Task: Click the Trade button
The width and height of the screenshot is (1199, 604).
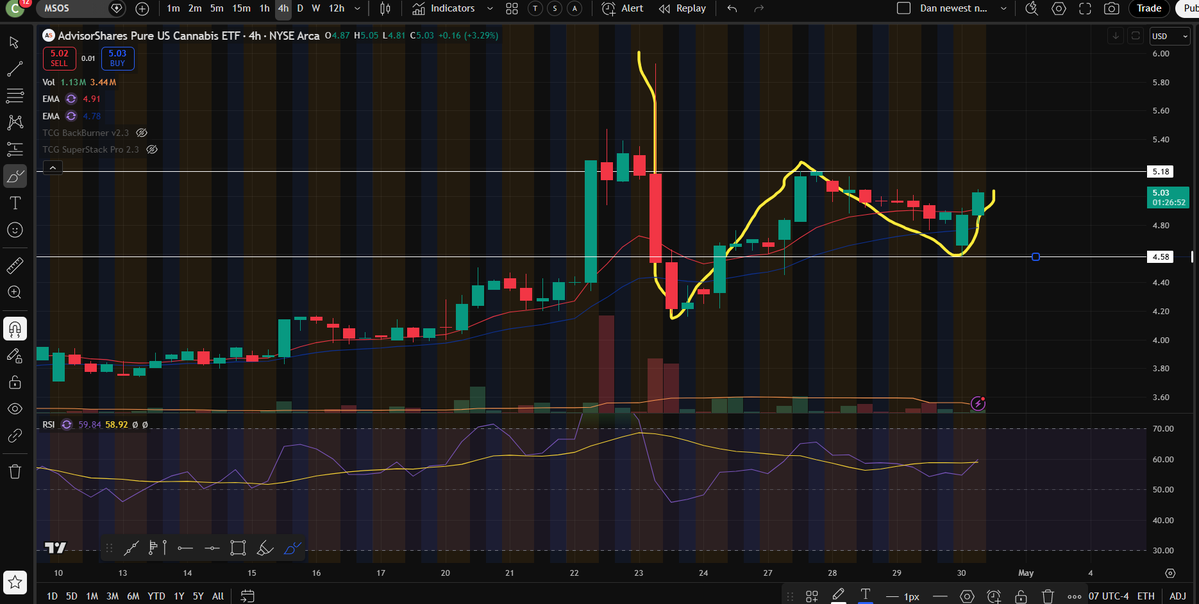Action: 1149,8
